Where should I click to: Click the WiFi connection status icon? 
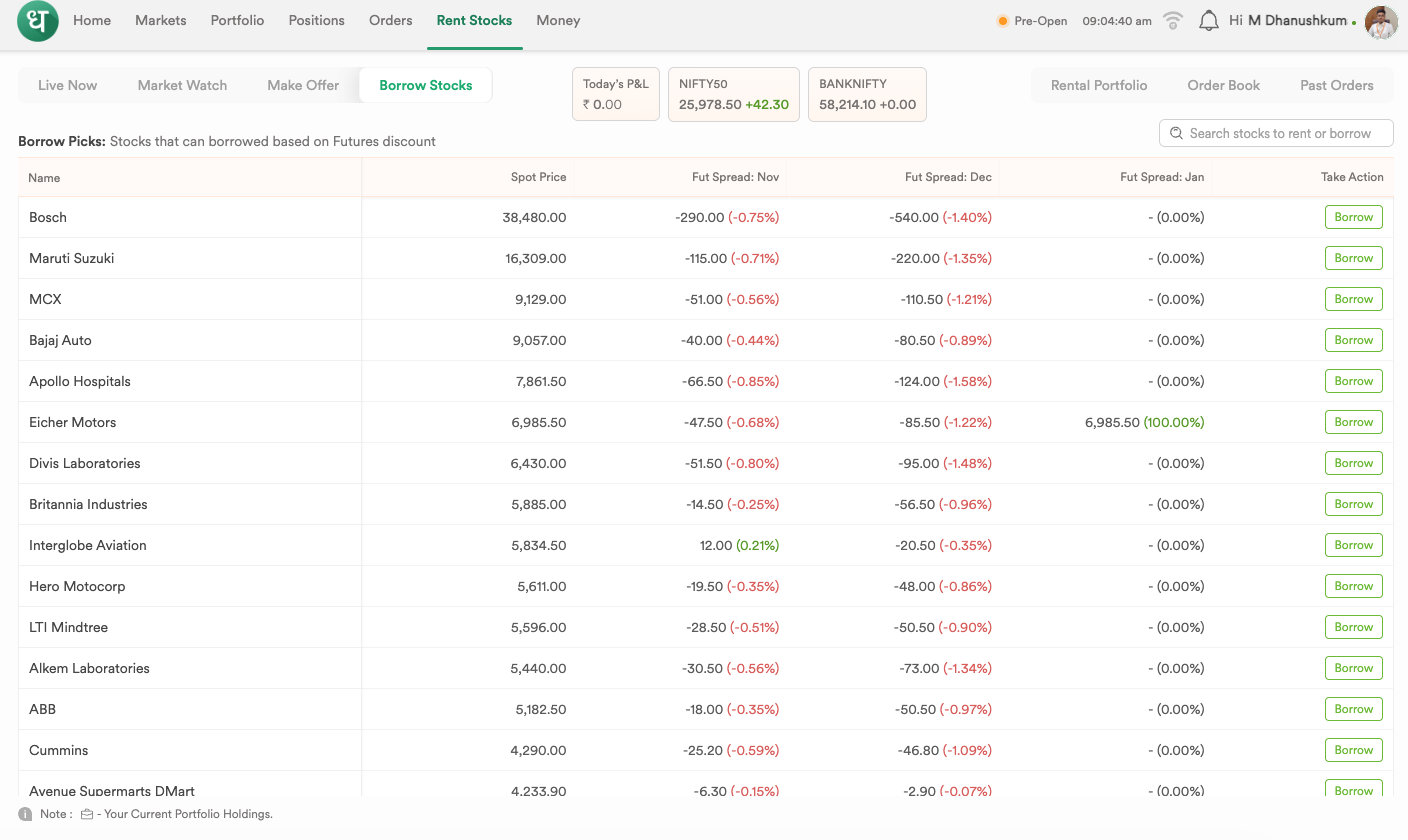coord(1174,21)
